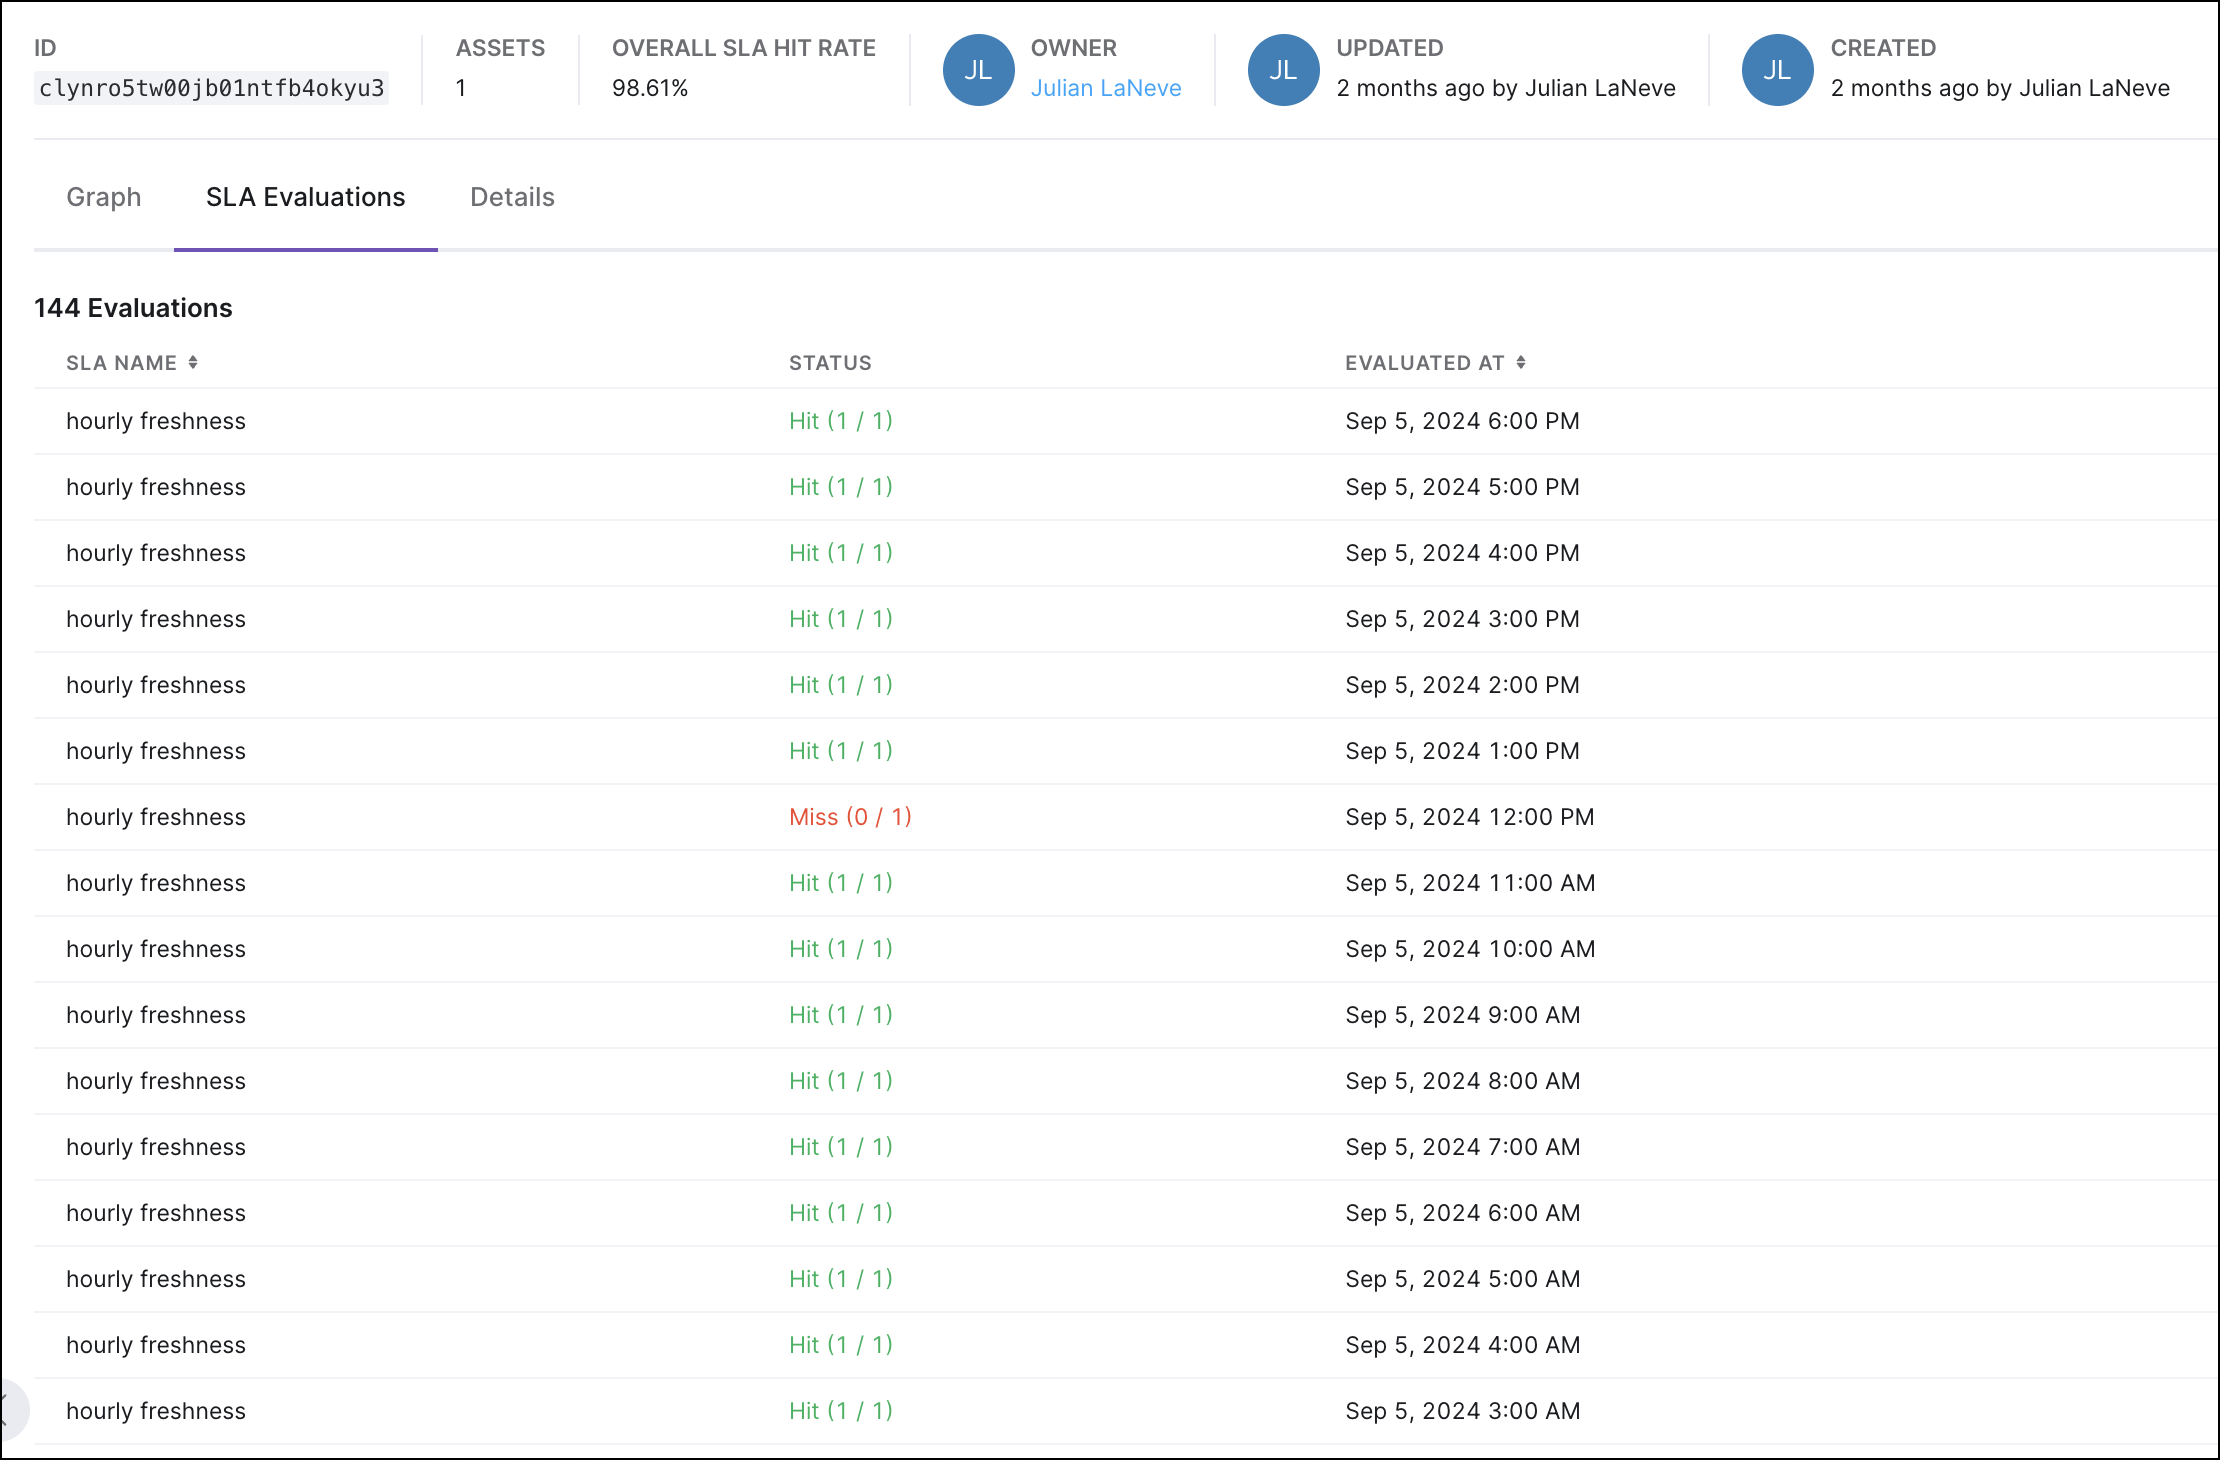Click the owner JL avatar icon
The image size is (2220, 1460).
coord(978,70)
